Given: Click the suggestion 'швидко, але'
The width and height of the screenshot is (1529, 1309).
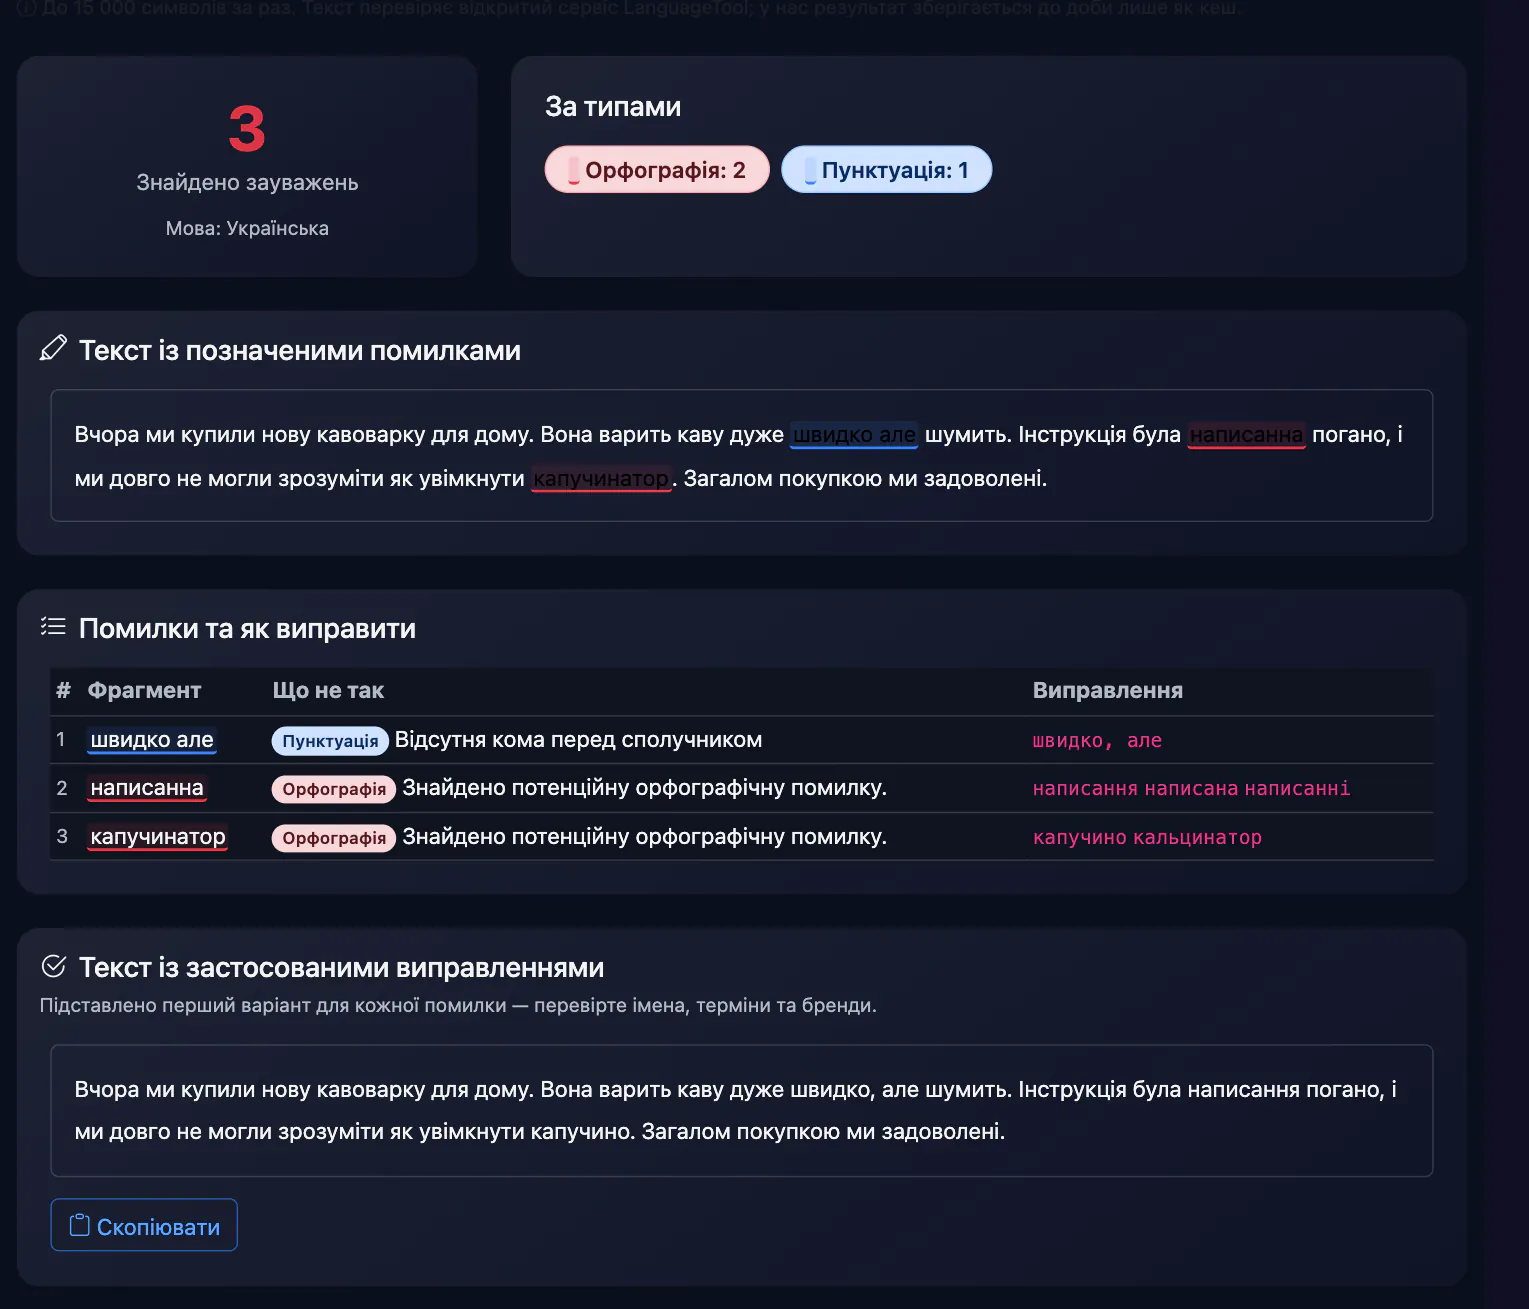Looking at the screenshot, I should (1097, 741).
